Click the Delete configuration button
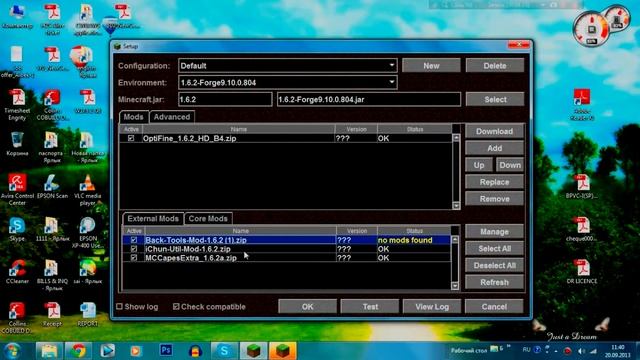The image size is (640, 360). 495,66
